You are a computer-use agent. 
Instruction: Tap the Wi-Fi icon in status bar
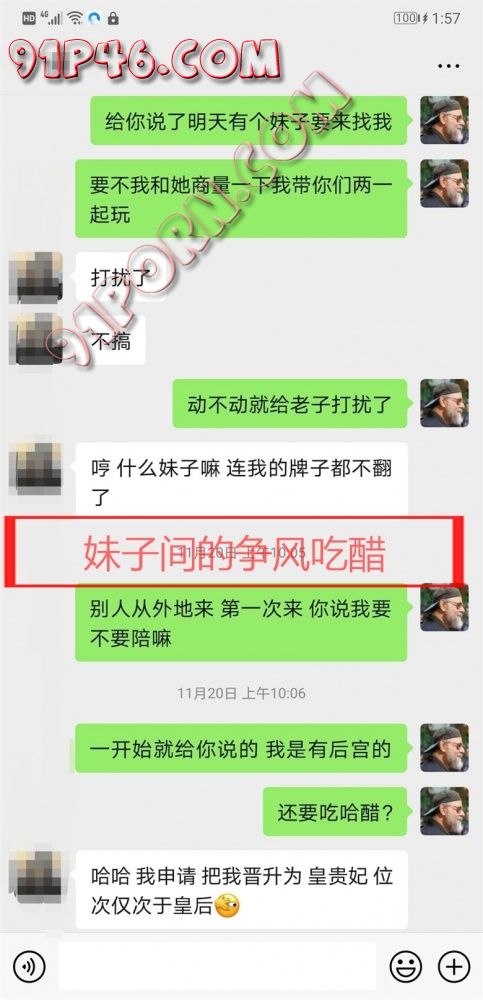pyautogui.click(x=75, y=18)
